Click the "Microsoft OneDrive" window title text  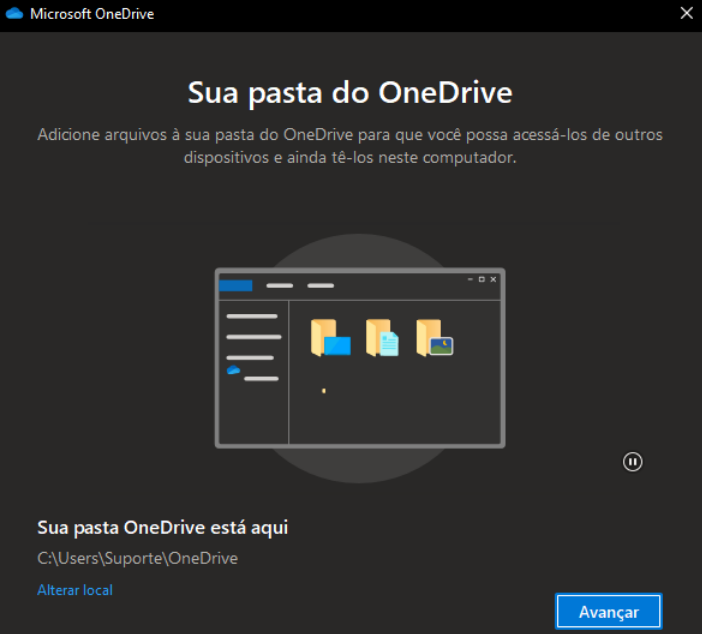[93, 14]
